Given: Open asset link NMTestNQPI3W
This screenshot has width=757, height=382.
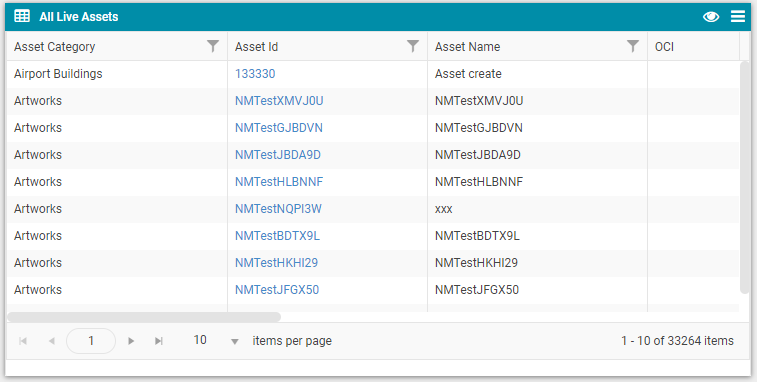Looking at the screenshot, I should coord(278,209).
